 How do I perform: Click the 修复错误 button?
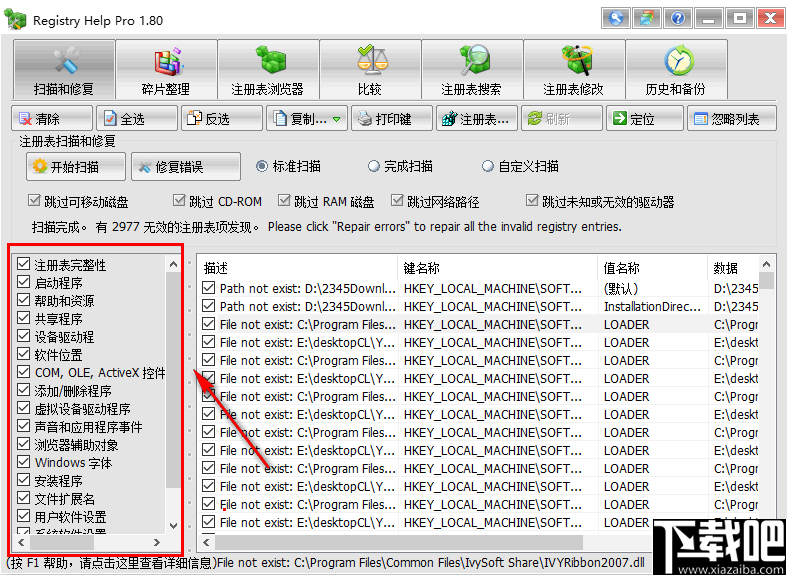coord(186,166)
